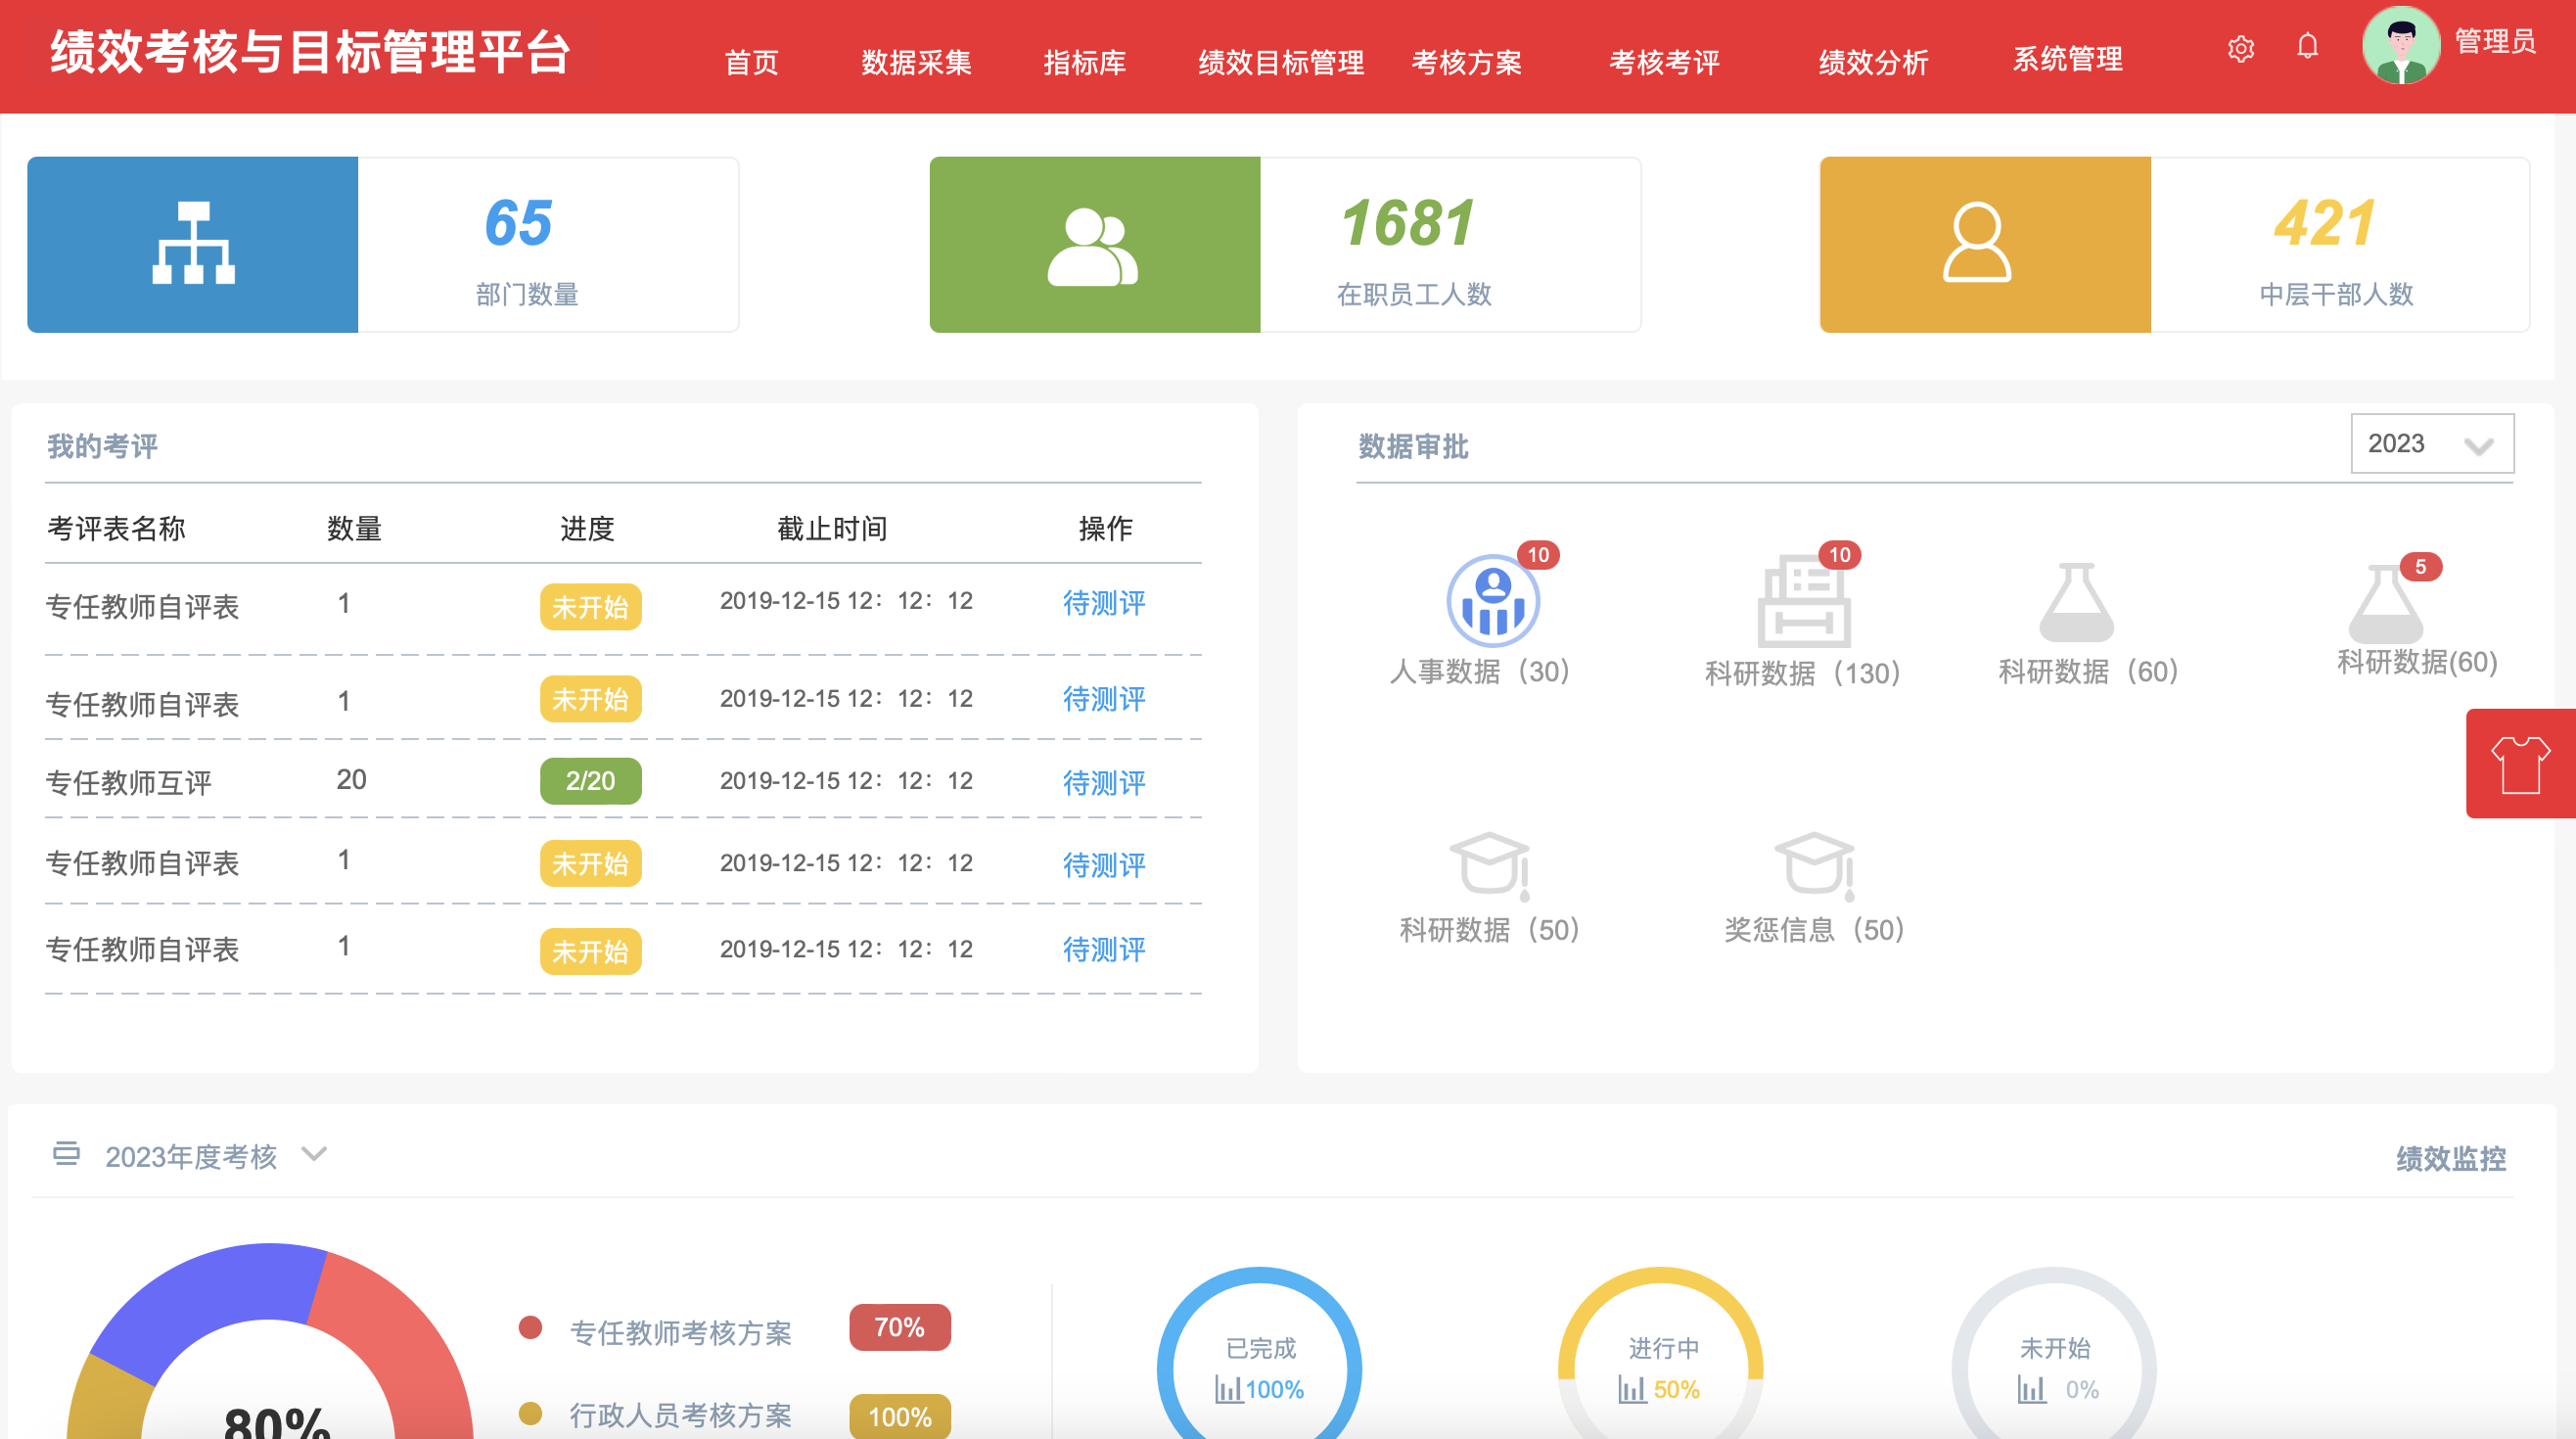Click the 70% badge for 专任教师考核方案

(x=899, y=1327)
